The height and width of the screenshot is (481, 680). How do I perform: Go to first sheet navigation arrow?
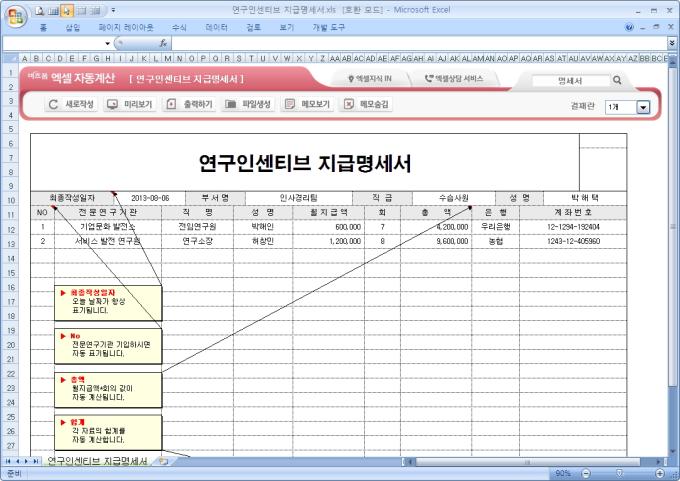(x=8, y=461)
